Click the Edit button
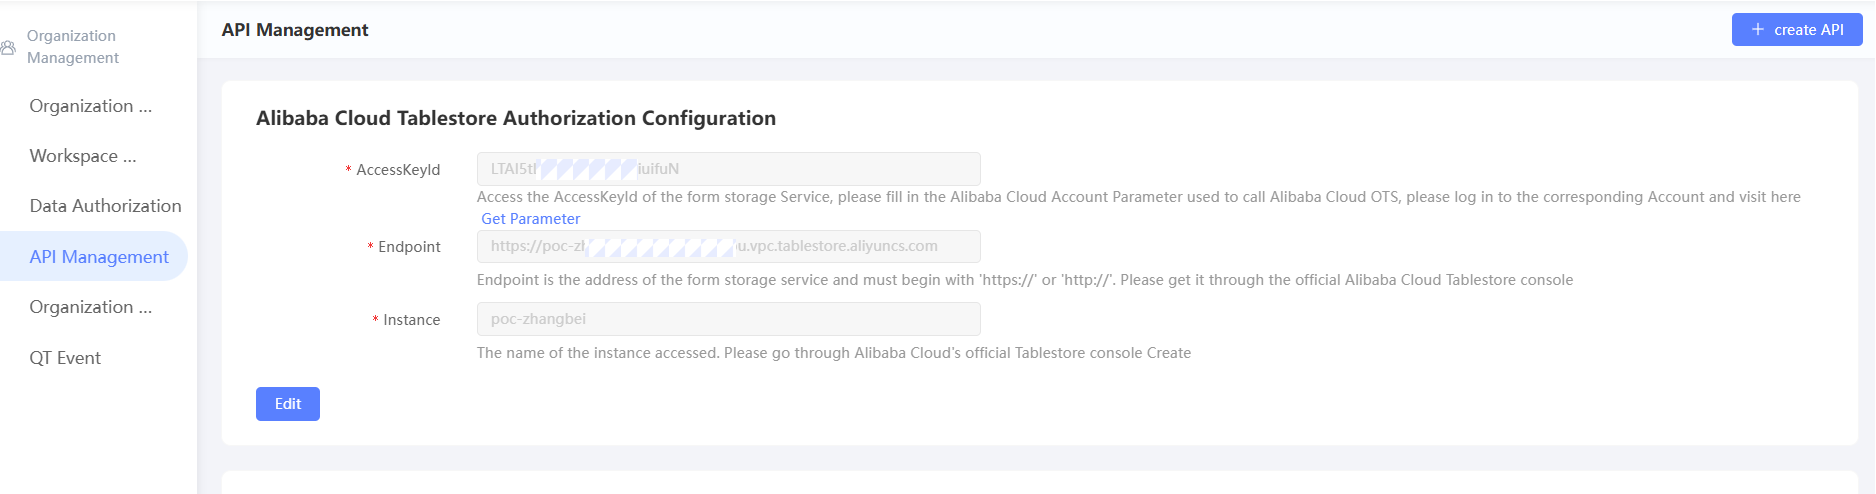 [288, 404]
